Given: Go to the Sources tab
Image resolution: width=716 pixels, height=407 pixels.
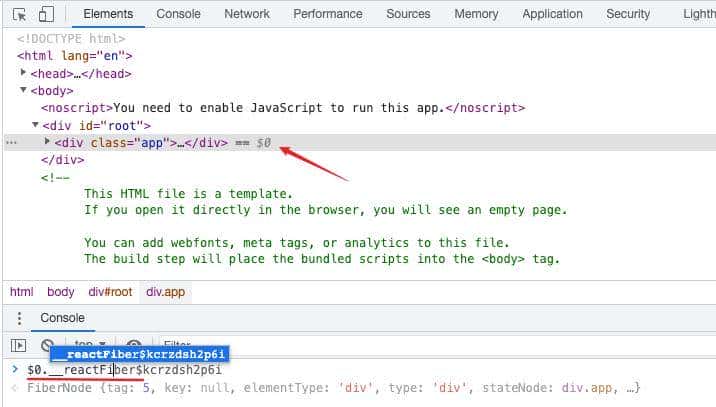Looking at the screenshot, I should [408, 14].
